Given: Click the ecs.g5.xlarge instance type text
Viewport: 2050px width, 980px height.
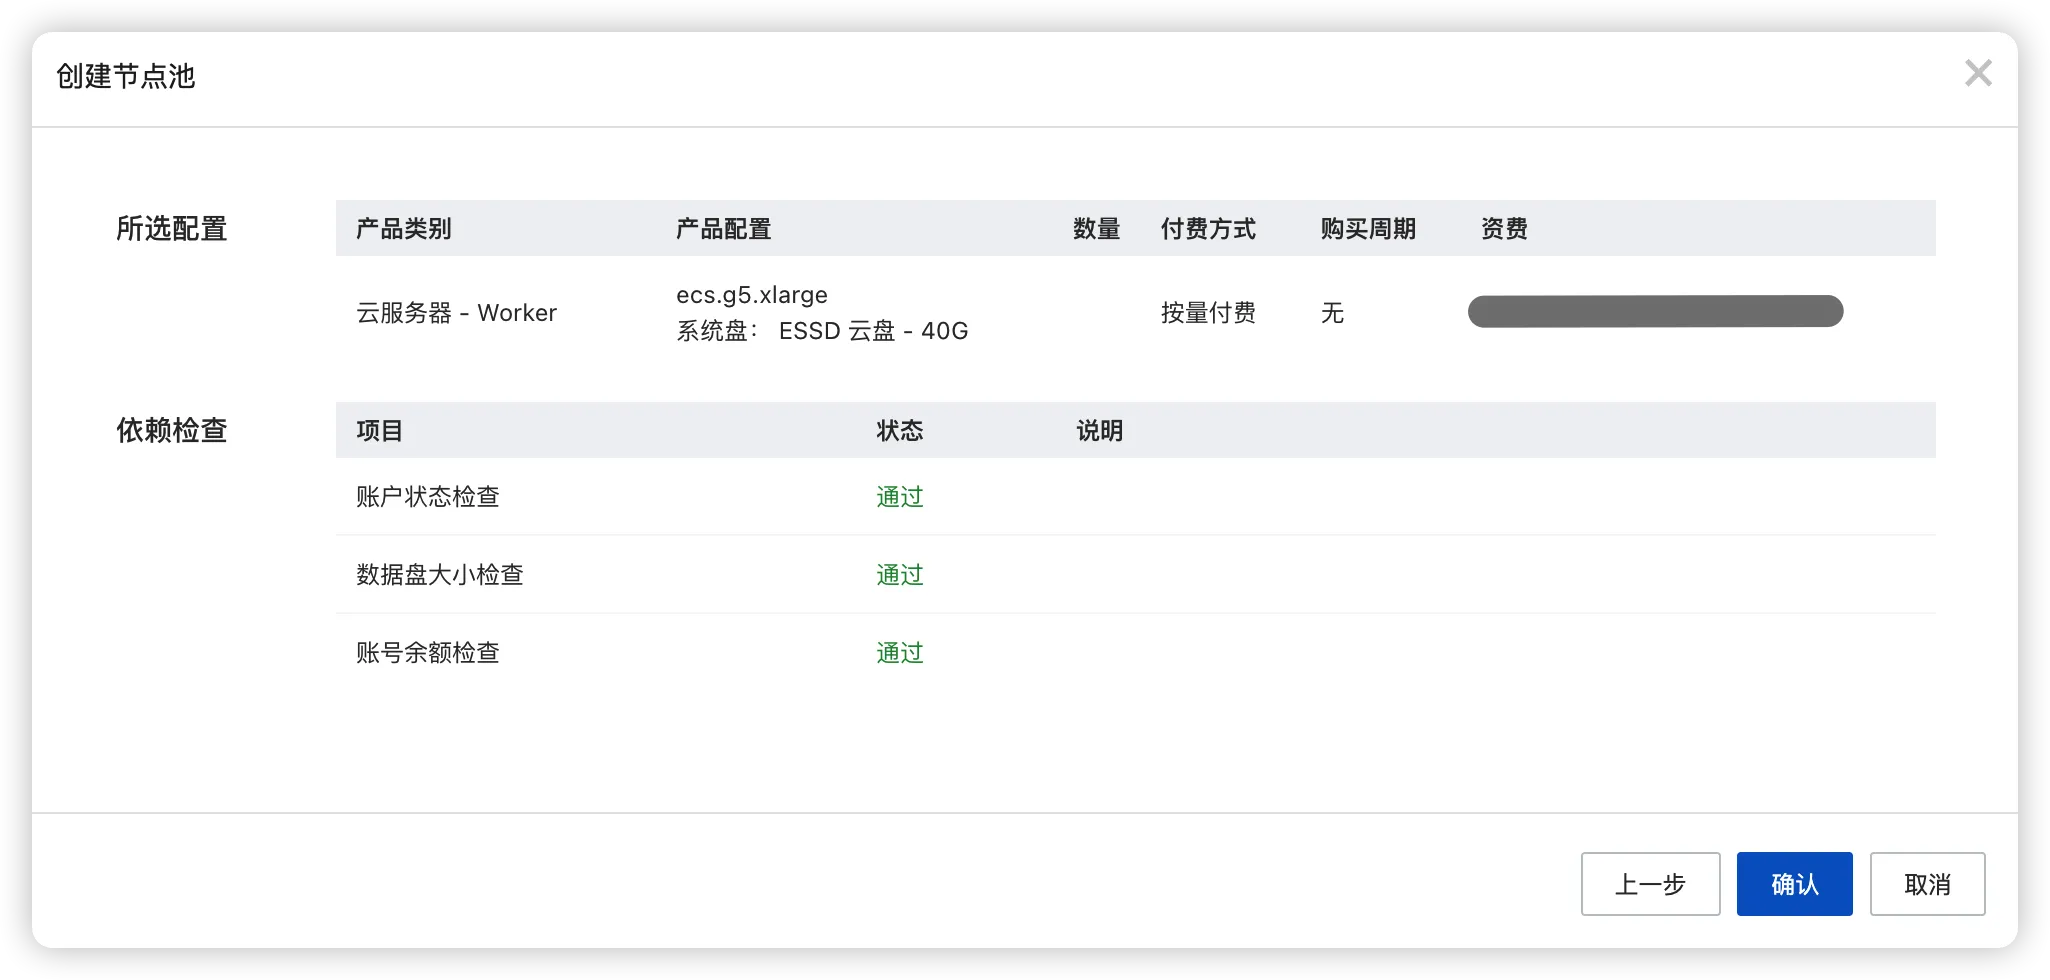Looking at the screenshot, I should coord(752,295).
